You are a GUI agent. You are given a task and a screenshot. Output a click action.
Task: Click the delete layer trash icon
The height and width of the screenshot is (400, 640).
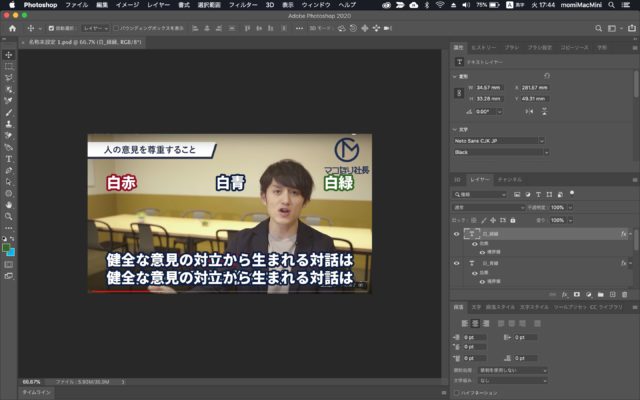pyautogui.click(x=624, y=294)
